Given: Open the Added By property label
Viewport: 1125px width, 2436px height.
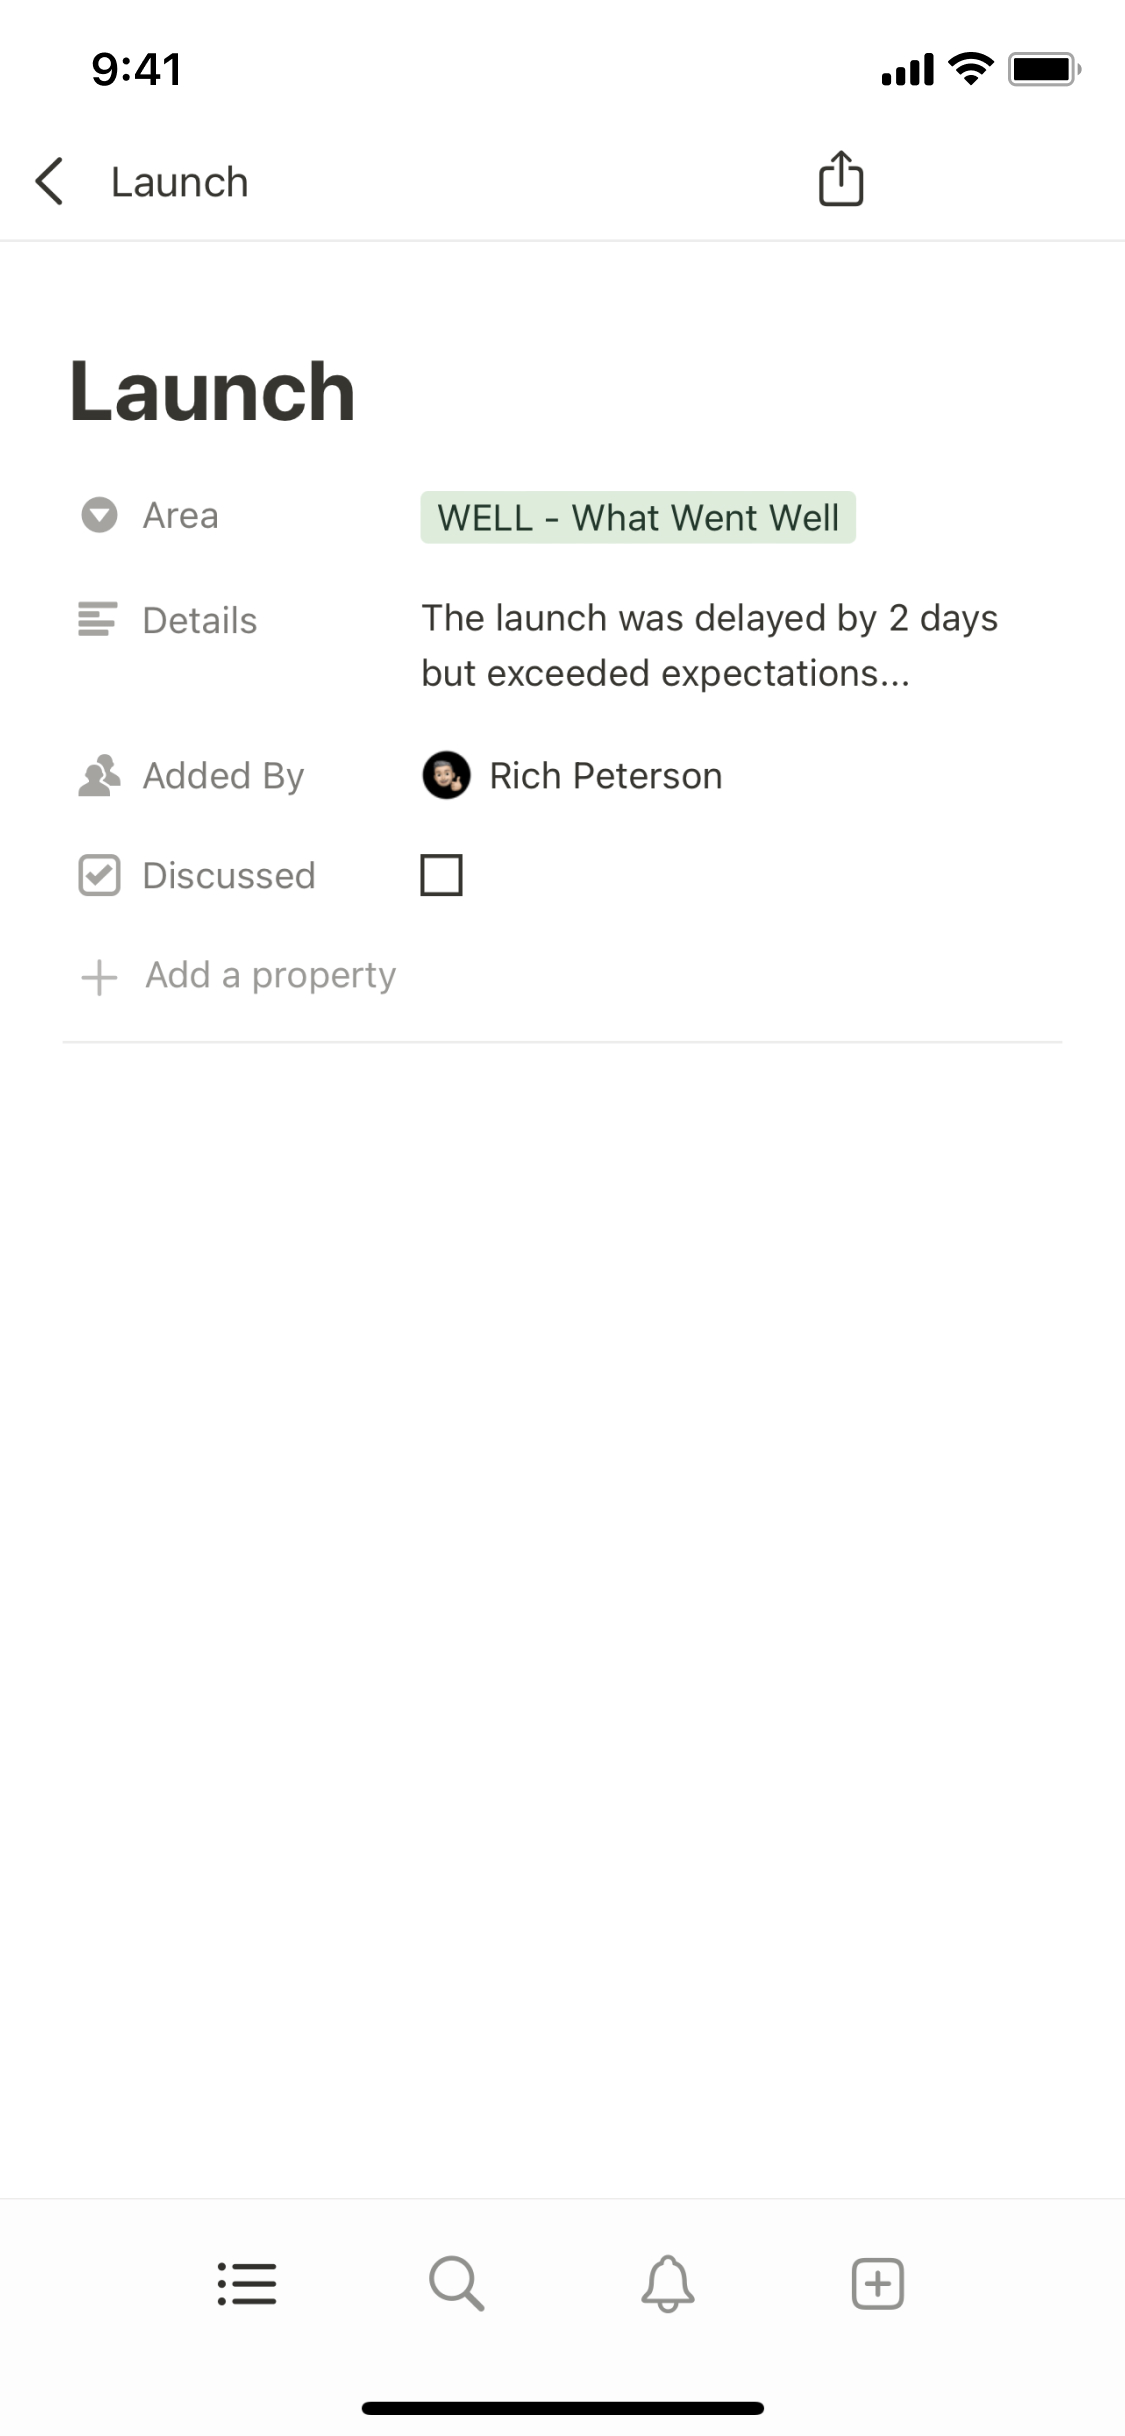Looking at the screenshot, I should pyautogui.click(x=223, y=776).
